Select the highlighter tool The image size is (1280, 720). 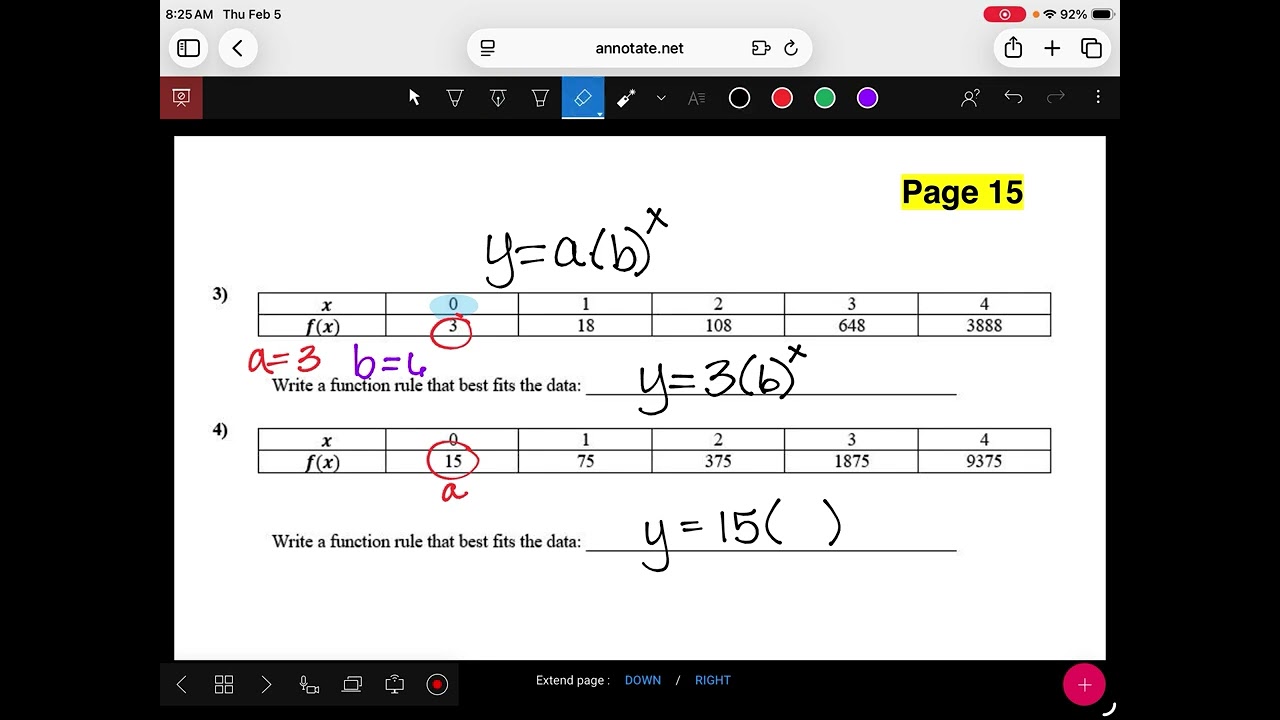point(541,98)
